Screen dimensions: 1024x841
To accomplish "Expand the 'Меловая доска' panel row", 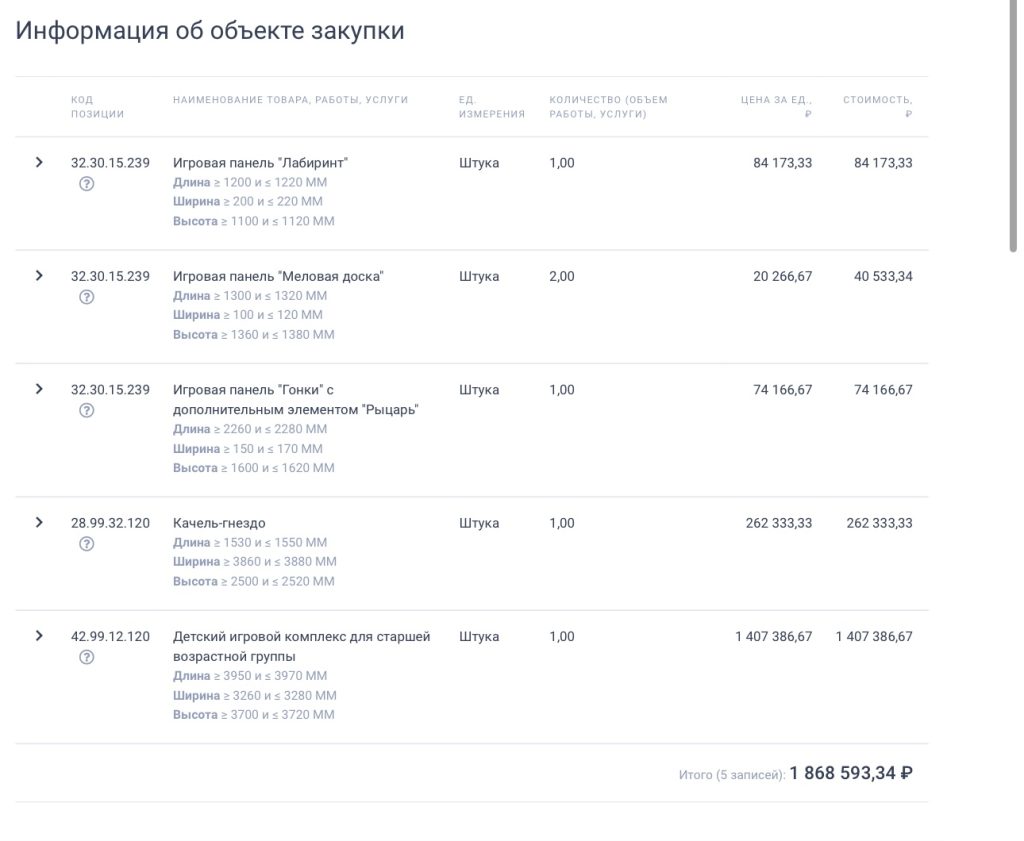I will tap(39, 276).
